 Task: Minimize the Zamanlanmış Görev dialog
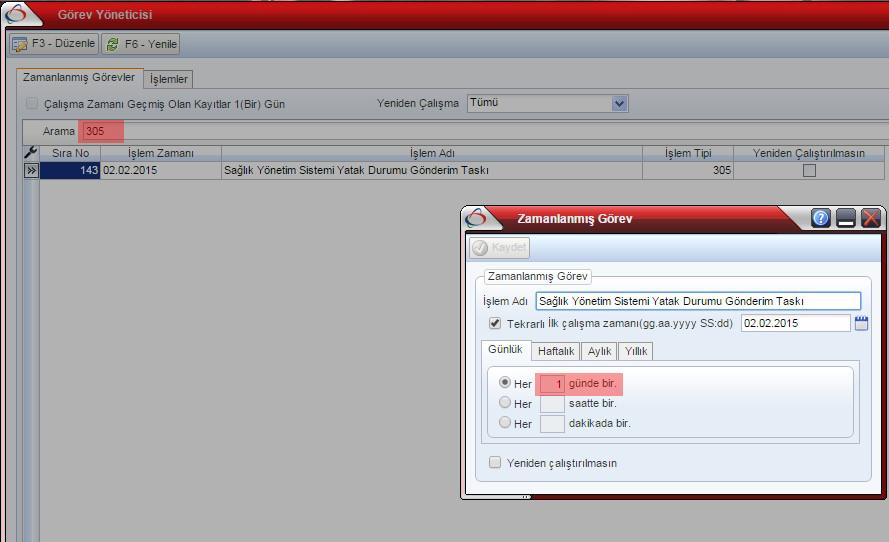tap(846, 218)
